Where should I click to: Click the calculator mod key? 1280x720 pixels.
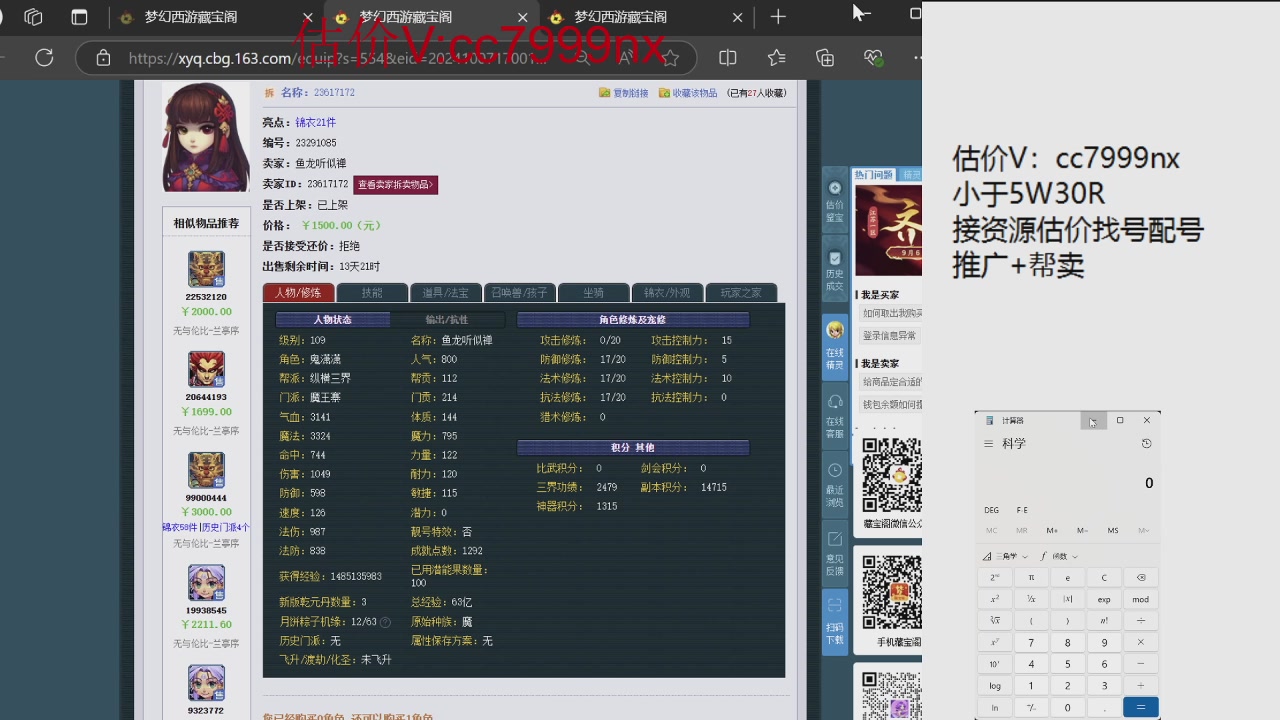[1141, 599]
